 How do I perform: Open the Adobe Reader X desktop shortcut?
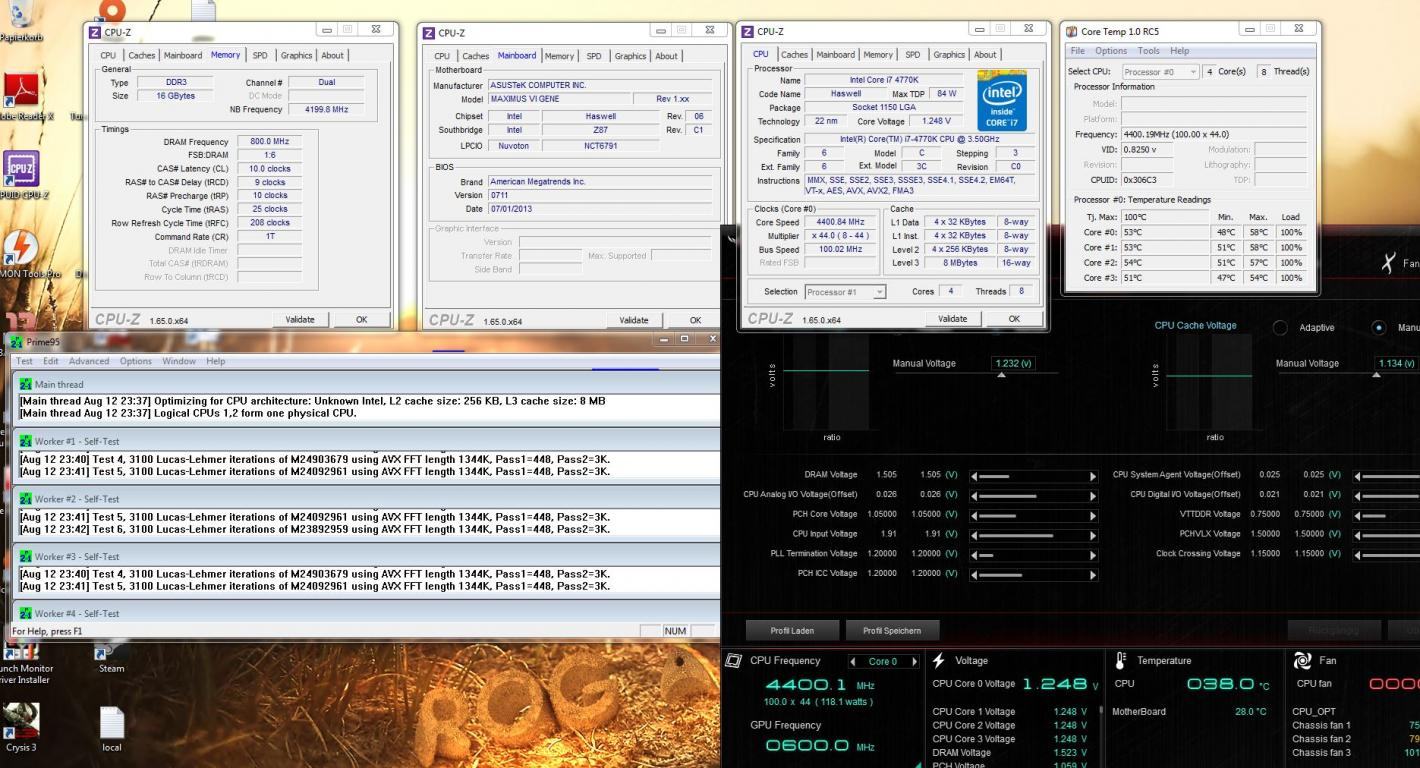click(x=21, y=90)
